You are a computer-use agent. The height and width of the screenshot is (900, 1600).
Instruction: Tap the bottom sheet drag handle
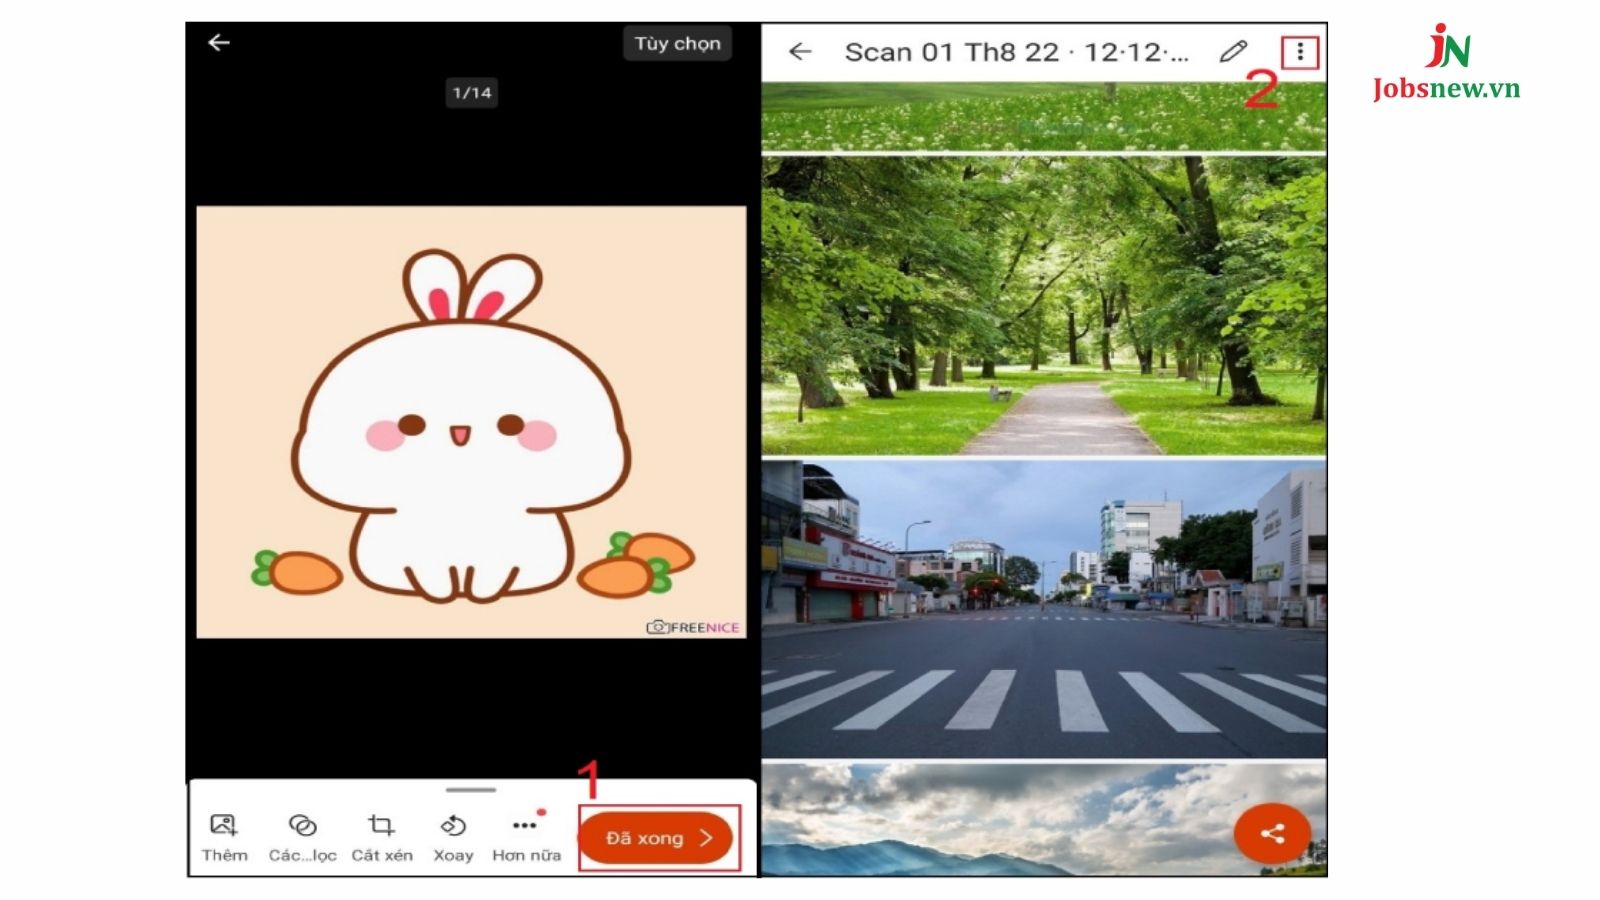(x=471, y=790)
